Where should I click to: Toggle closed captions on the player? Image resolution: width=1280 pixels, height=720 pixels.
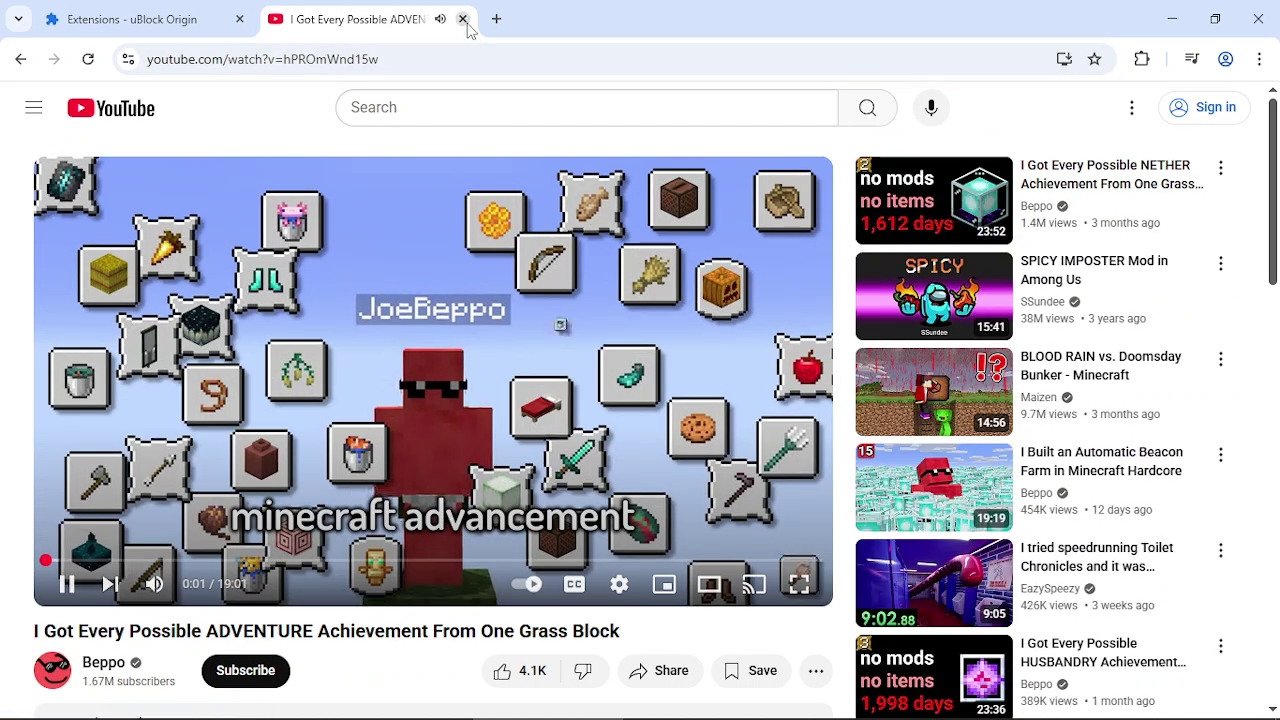(574, 585)
